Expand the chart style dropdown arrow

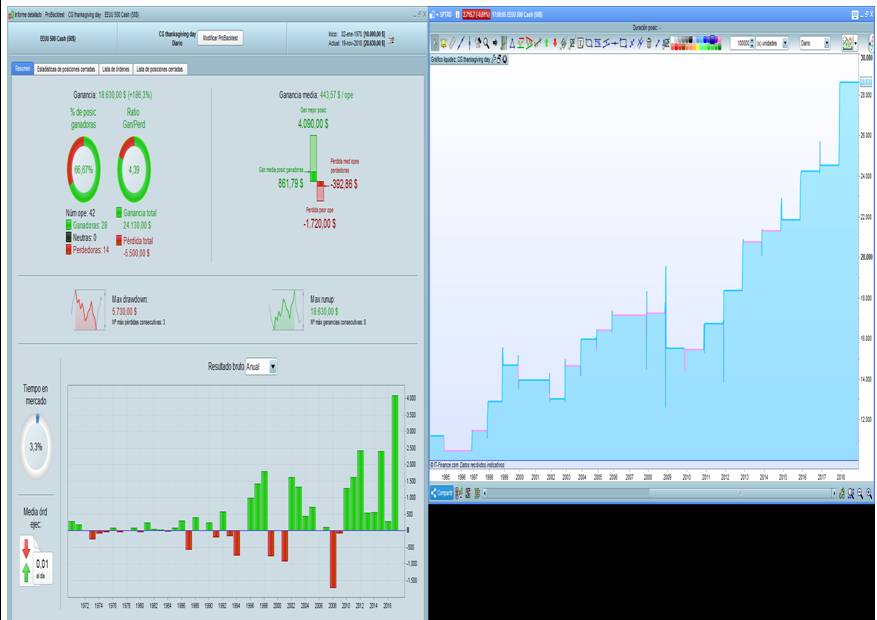click(x=856, y=43)
